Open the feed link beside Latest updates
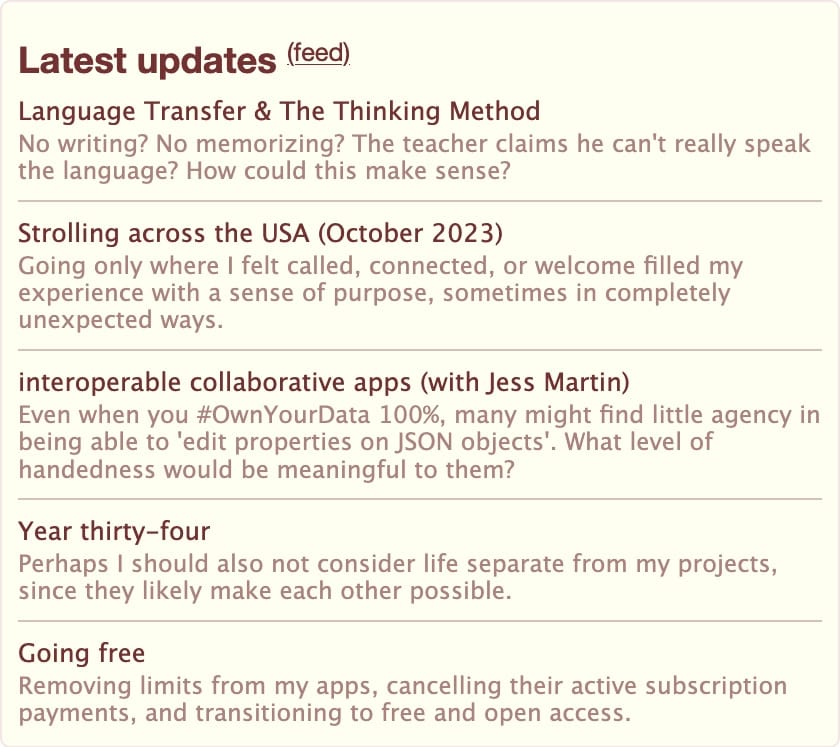The width and height of the screenshot is (840, 747). click(319, 54)
